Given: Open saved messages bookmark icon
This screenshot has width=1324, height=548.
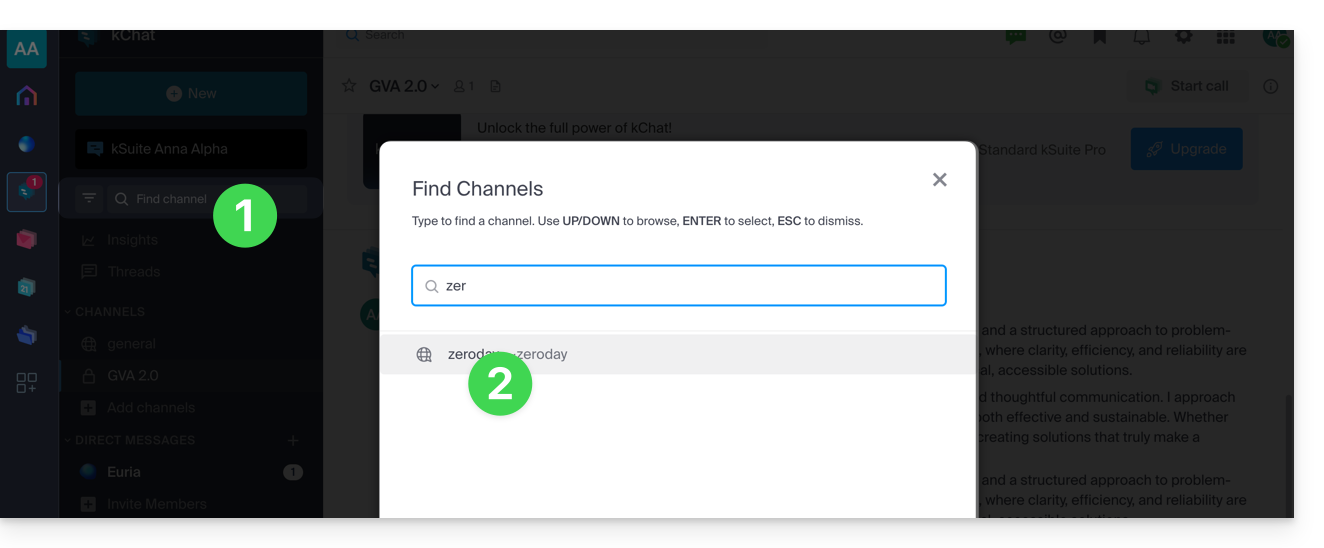Looking at the screenshot, I should 1099,36.
